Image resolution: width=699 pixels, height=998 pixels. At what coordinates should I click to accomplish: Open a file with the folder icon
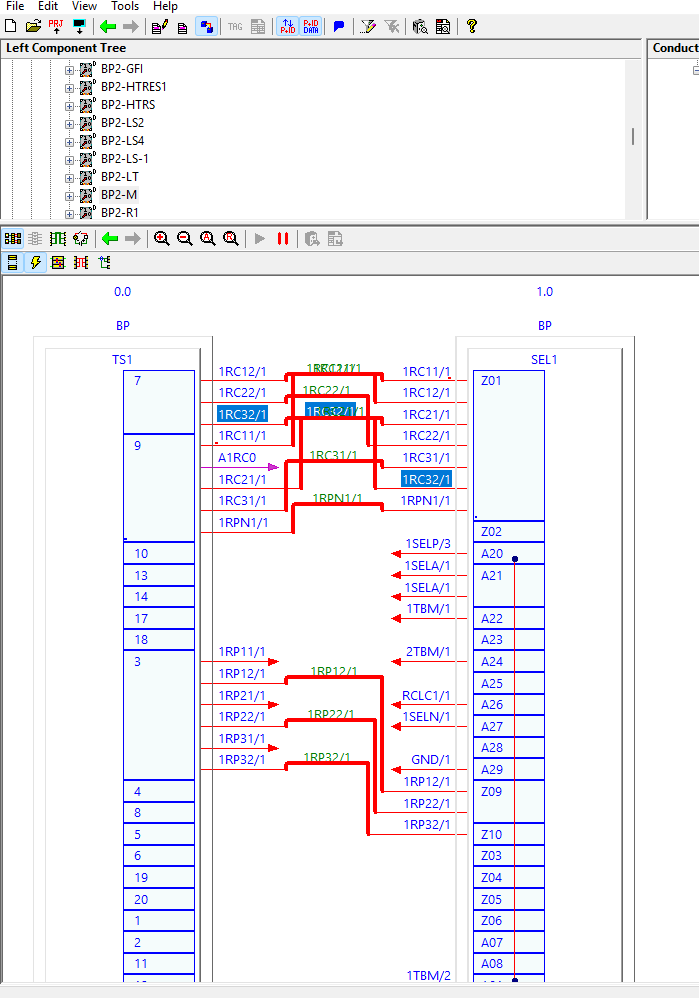(33, 26)
